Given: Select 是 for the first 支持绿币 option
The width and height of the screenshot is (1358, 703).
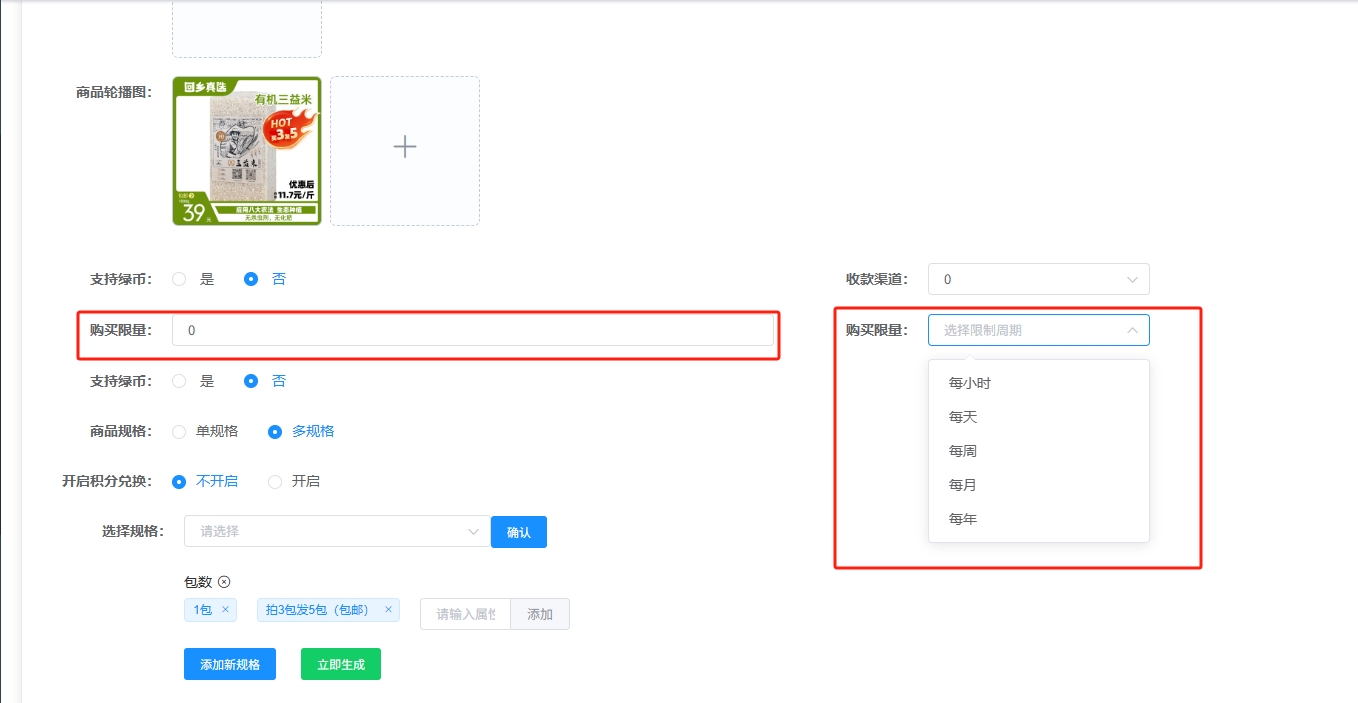Looking at the screenshot, I should [x=180, y=278].
